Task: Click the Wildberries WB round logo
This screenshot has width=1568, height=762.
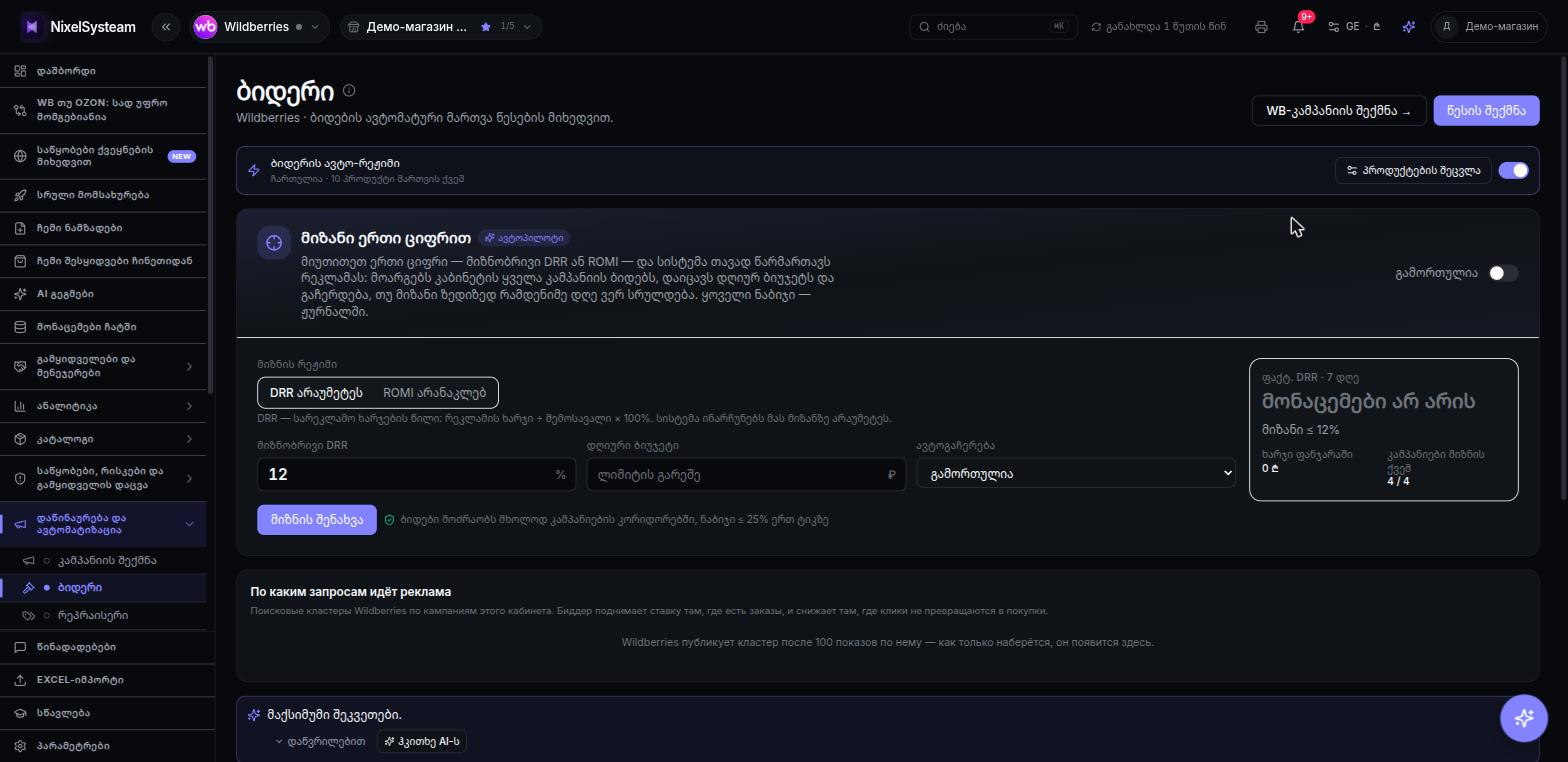Action: [205, 27]
